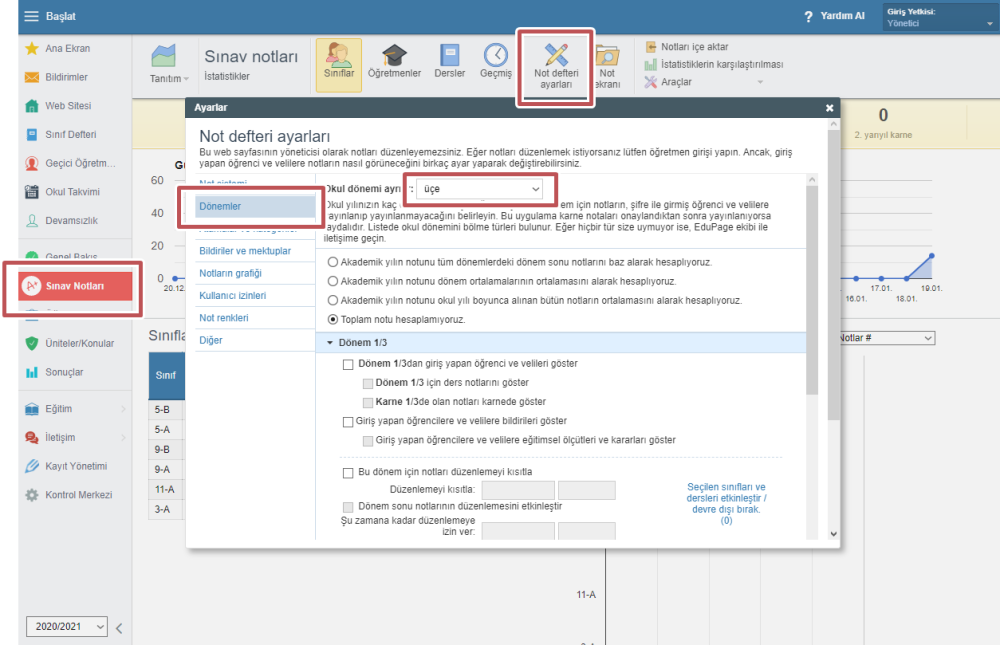The height and width of the screenshot is (645, 1000).
Task: Click the first Düzenlemeyi kısıtla date field
Action: pyautogui.click(x=518, y=490)
